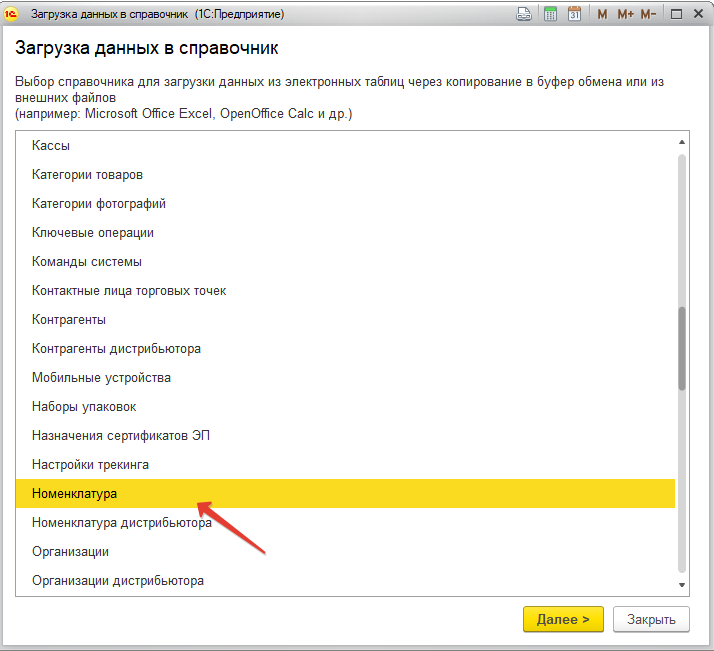Open the calendar icon in title bar
This screenshot has height=651, width=714.
575,14
